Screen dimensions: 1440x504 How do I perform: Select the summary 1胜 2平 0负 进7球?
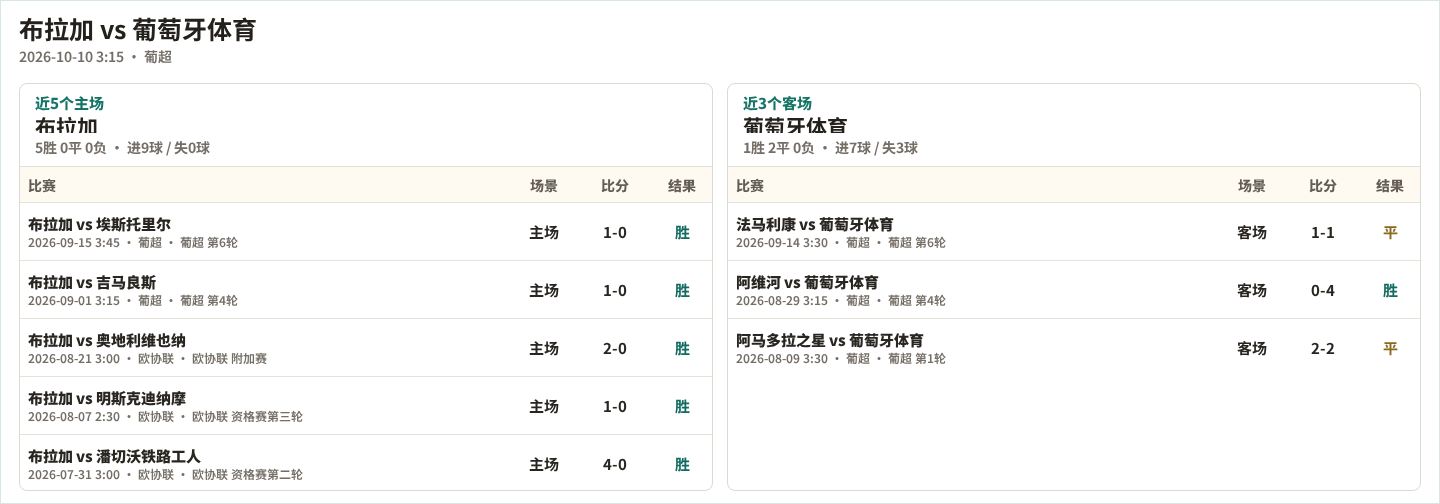[x=830, y=148]
